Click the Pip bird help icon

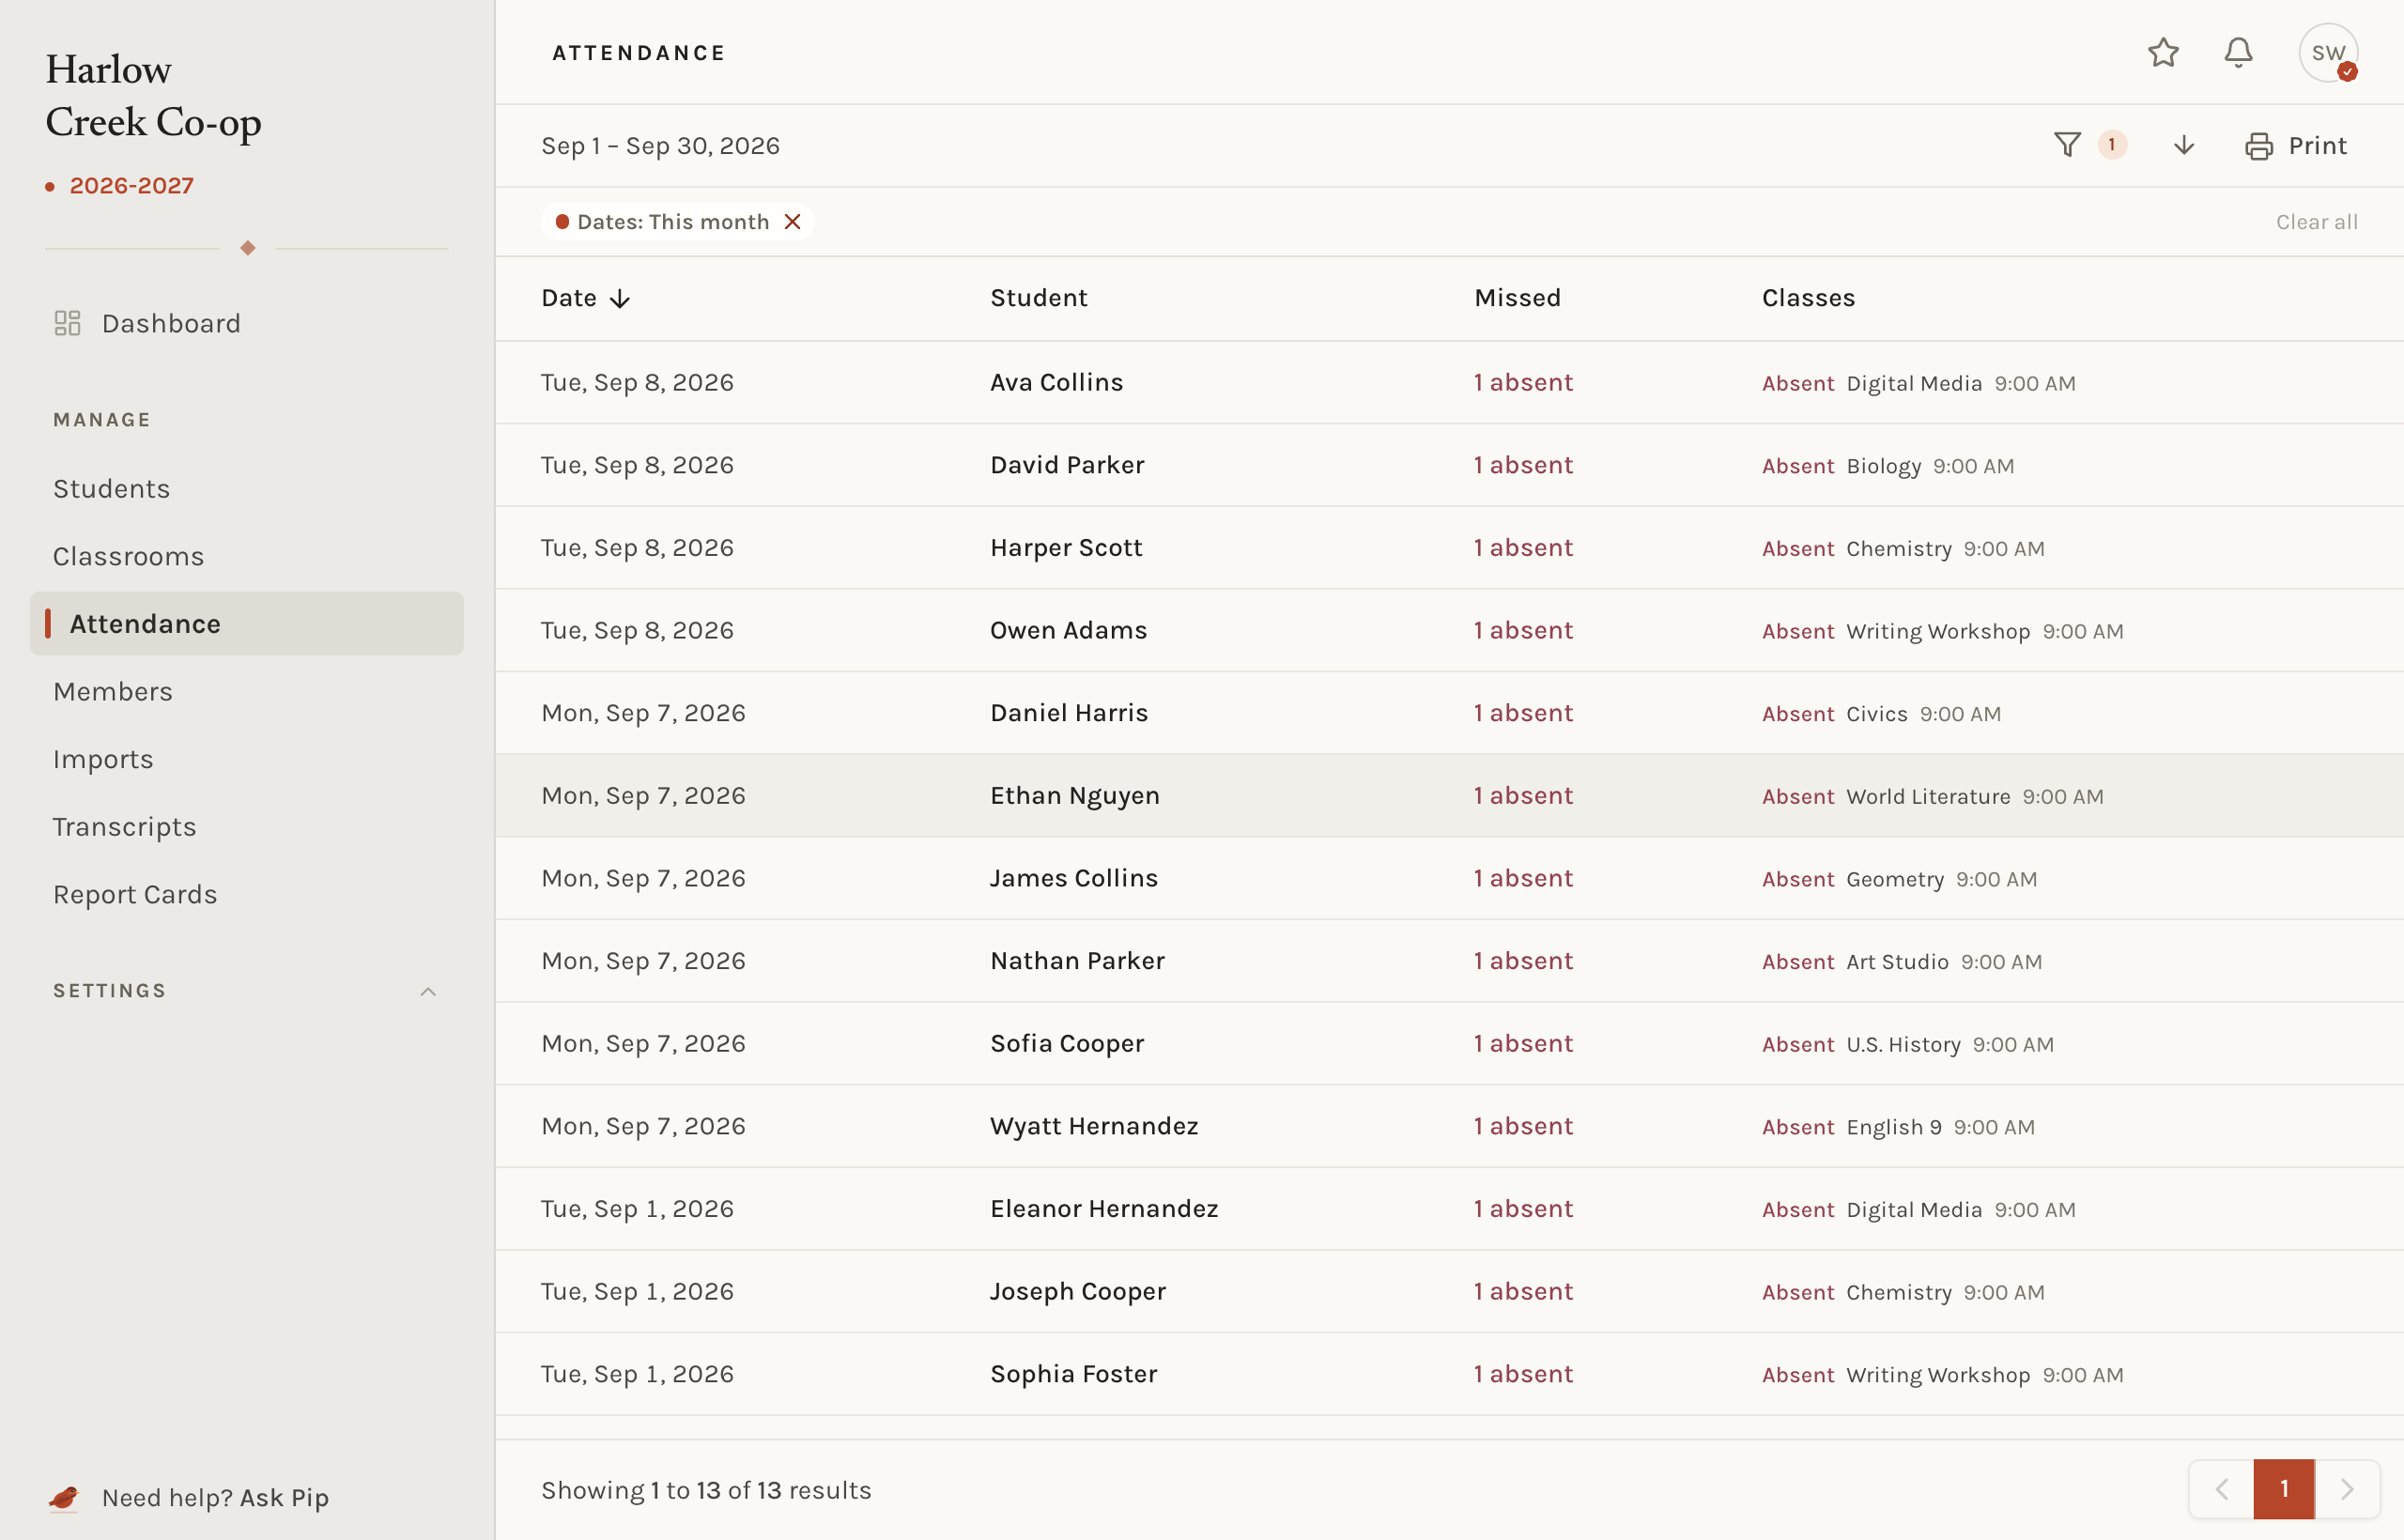(x=64, y=1497)
